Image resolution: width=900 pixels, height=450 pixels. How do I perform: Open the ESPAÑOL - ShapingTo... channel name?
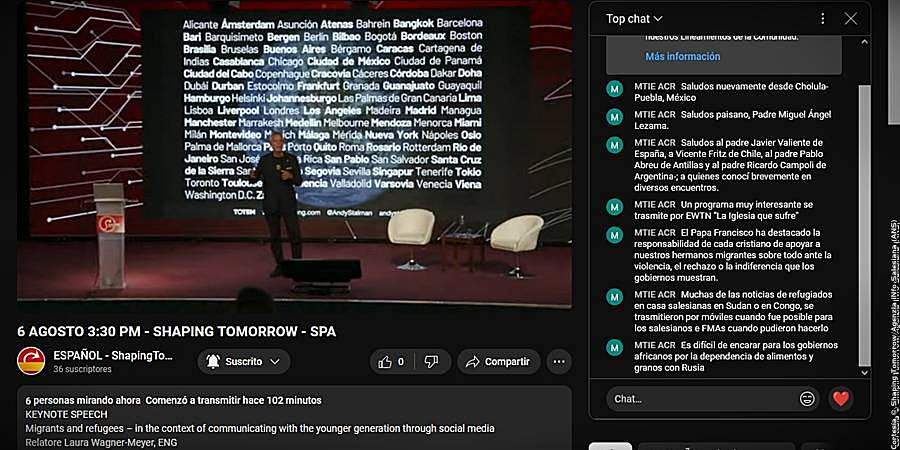[113, 355]
